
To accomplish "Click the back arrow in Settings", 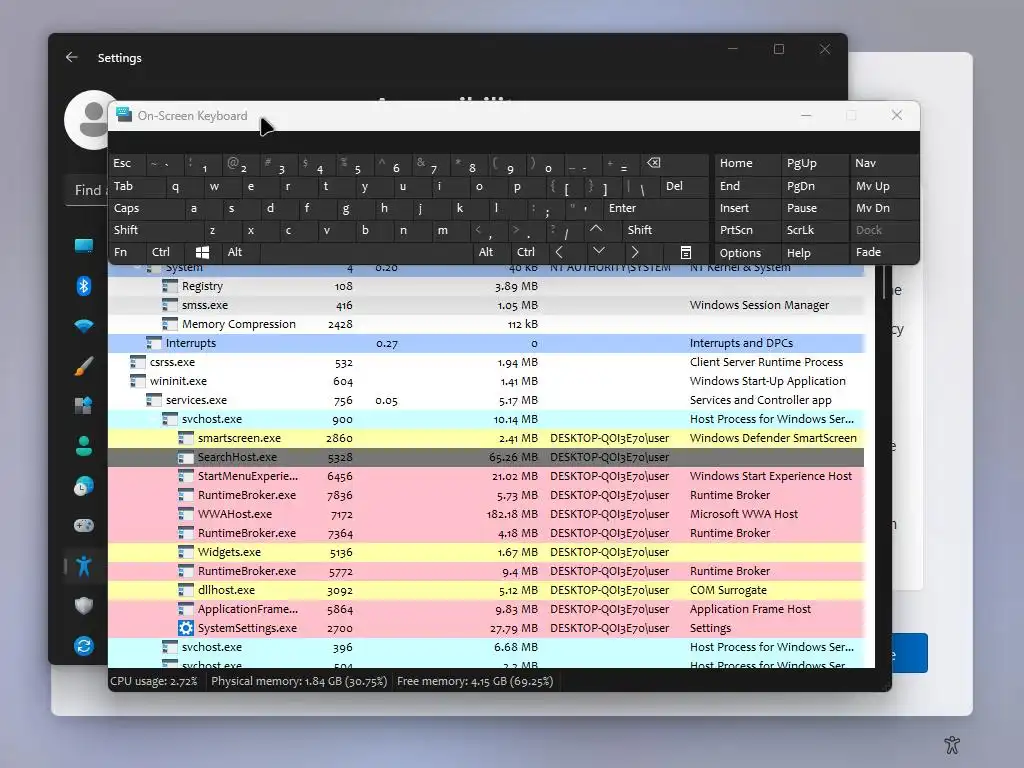I will (71, 57).
